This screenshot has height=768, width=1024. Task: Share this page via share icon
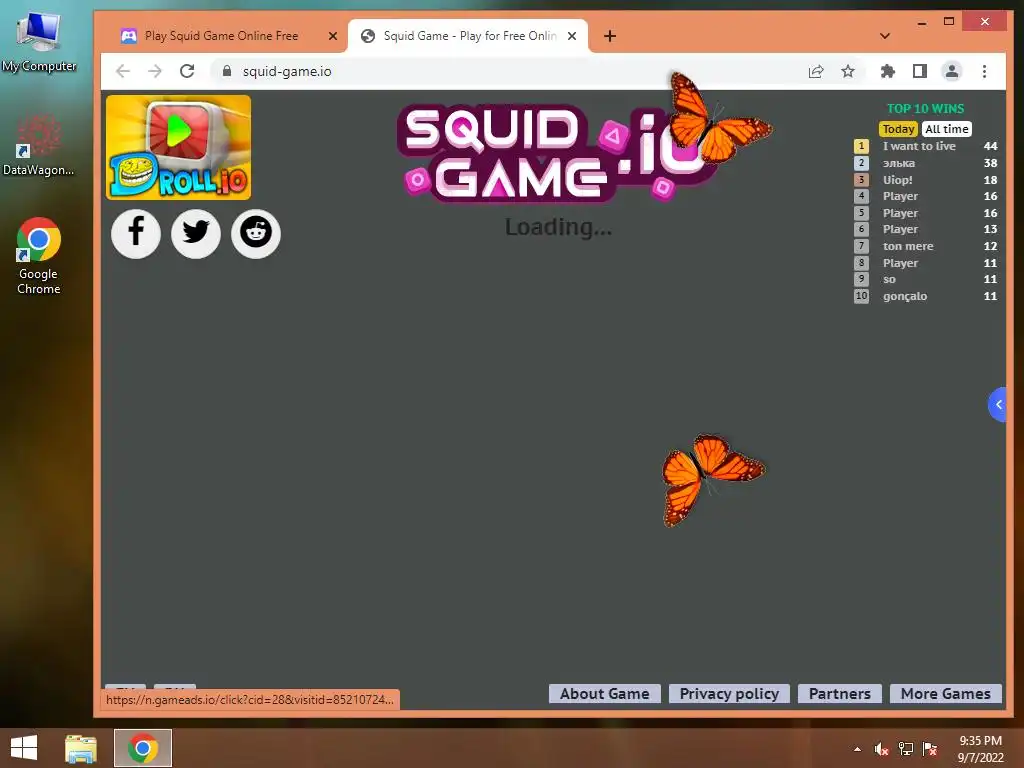tap(816, 71)
